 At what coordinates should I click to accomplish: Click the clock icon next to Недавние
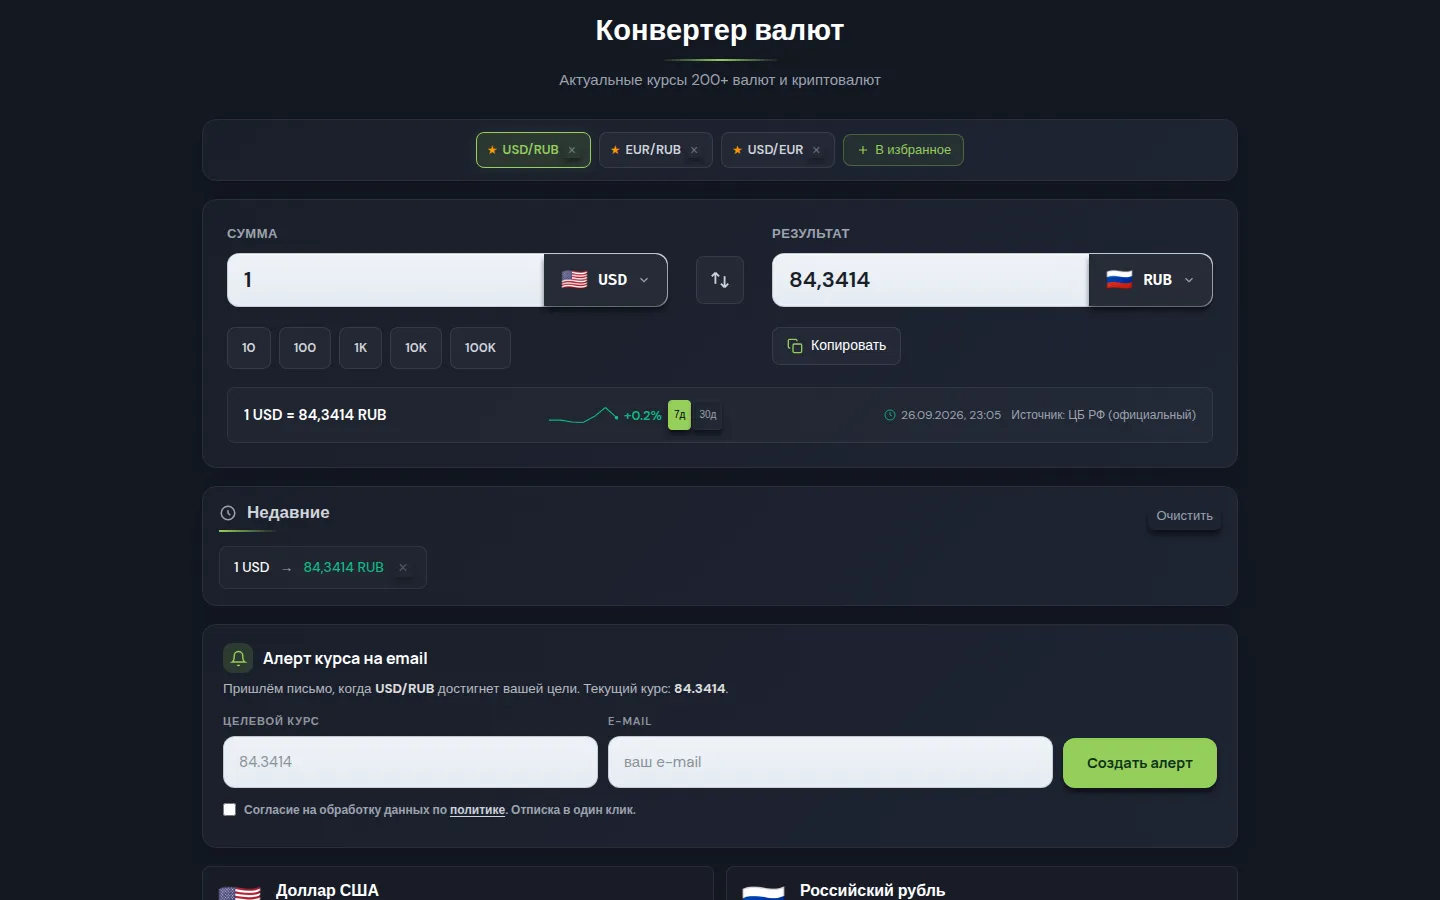coord(228,513)
